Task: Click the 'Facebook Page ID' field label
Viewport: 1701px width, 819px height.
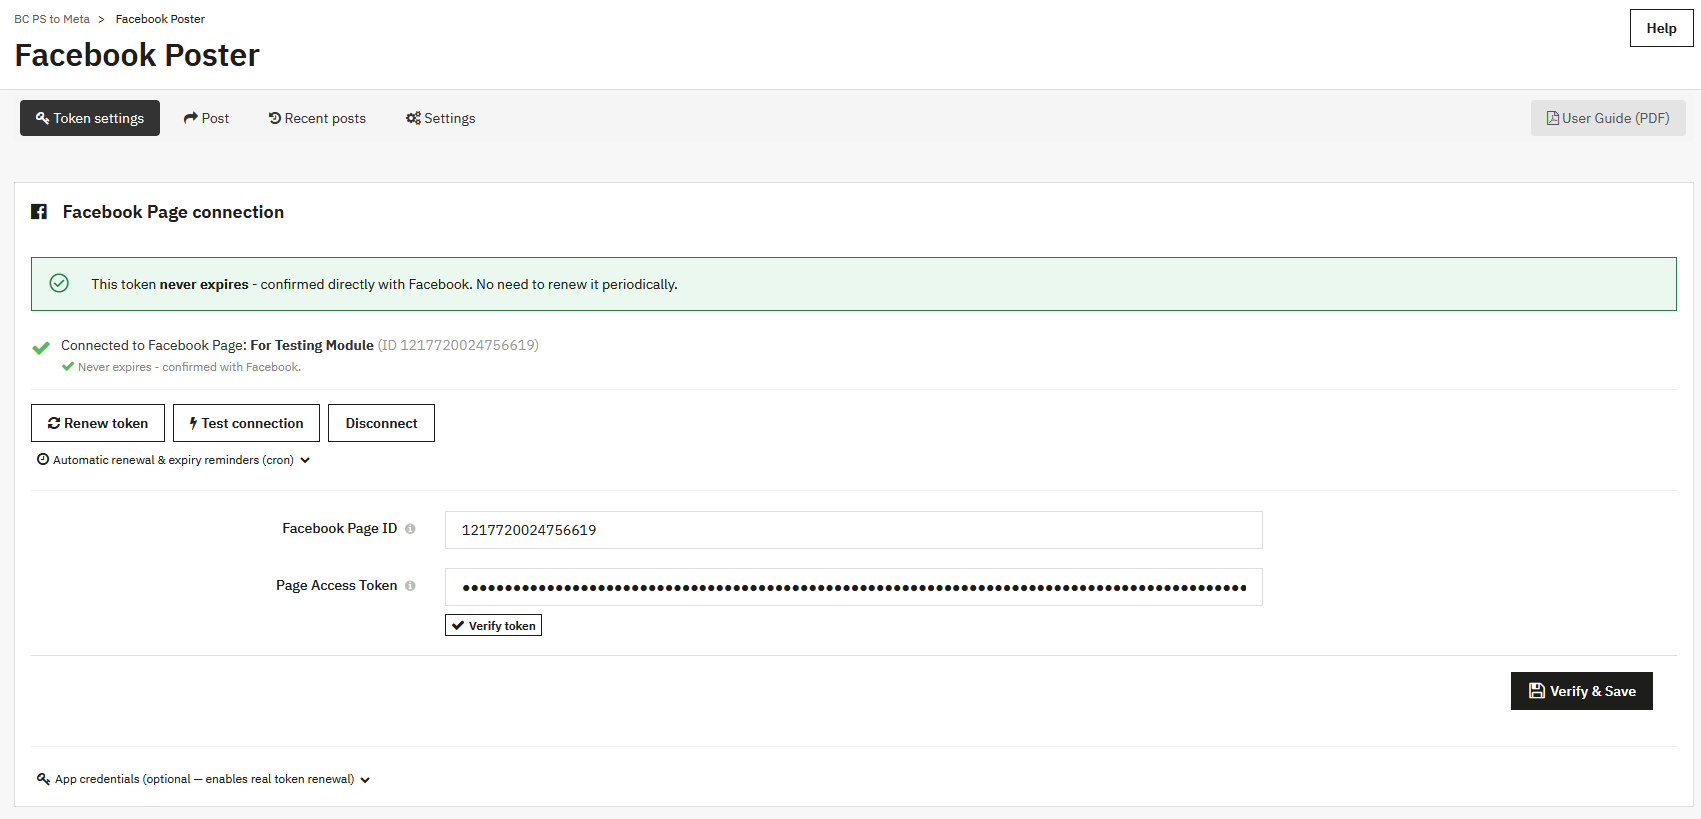Action: 339,528
